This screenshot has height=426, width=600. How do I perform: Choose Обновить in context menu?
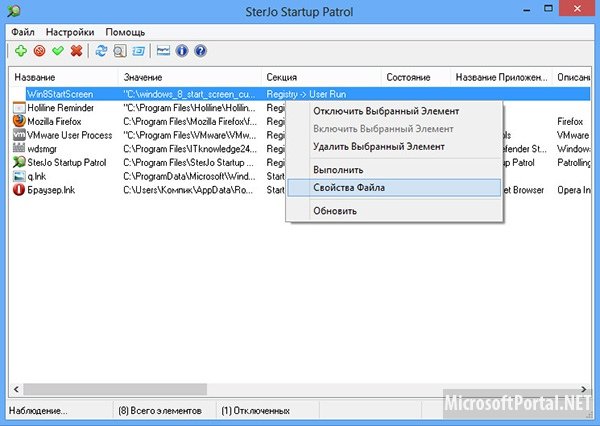394,211
